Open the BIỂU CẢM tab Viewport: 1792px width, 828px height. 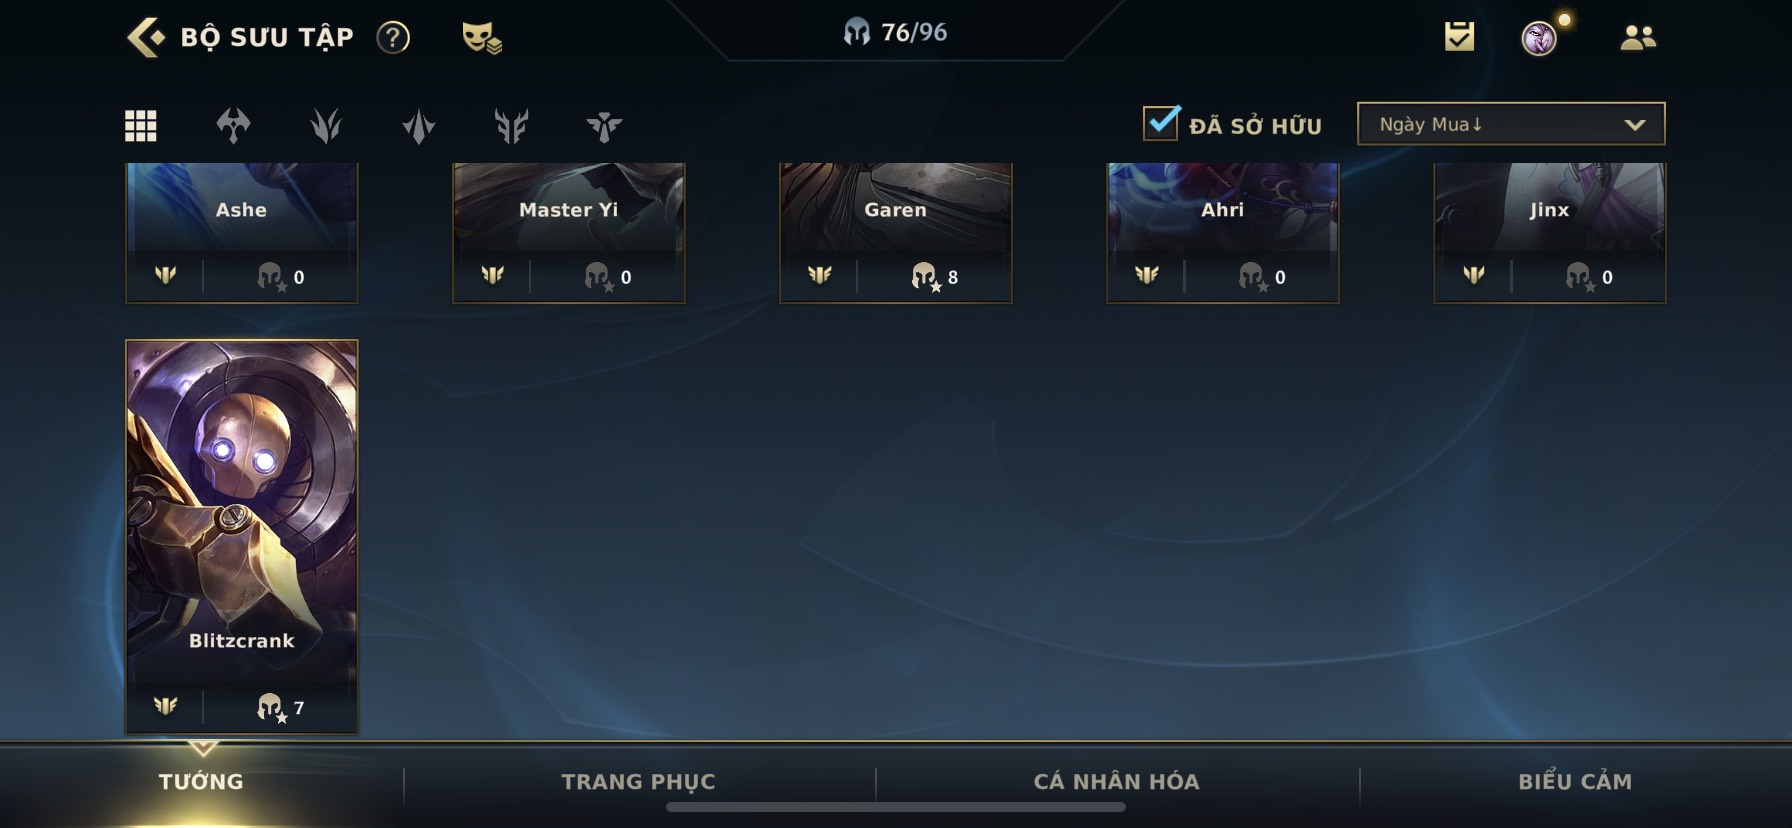(x=1575, y=782)
